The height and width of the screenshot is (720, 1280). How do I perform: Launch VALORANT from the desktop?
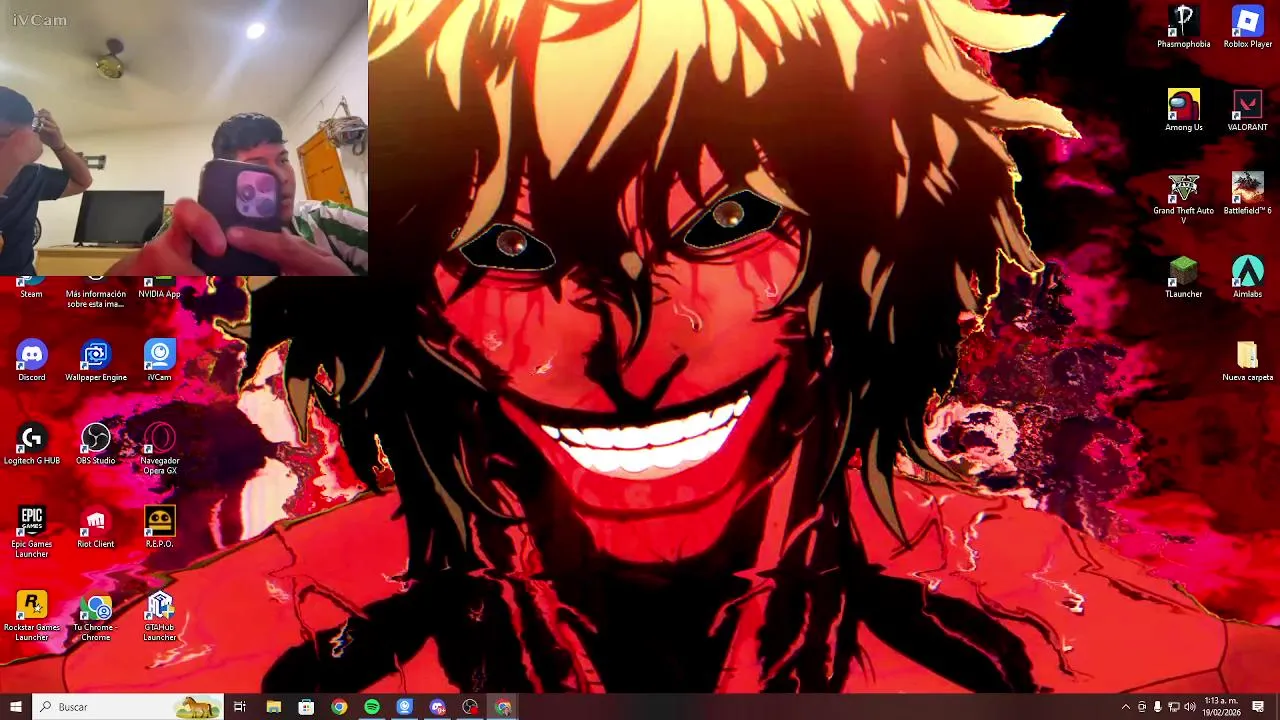pos(1248,110)
